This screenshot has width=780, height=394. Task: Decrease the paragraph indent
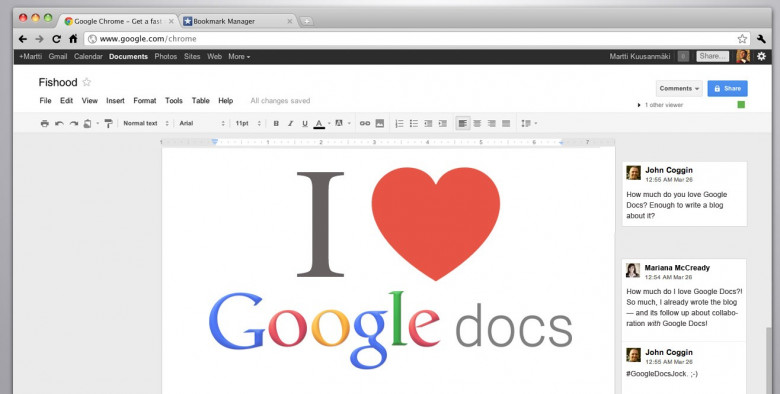click(x=428, y=123)
